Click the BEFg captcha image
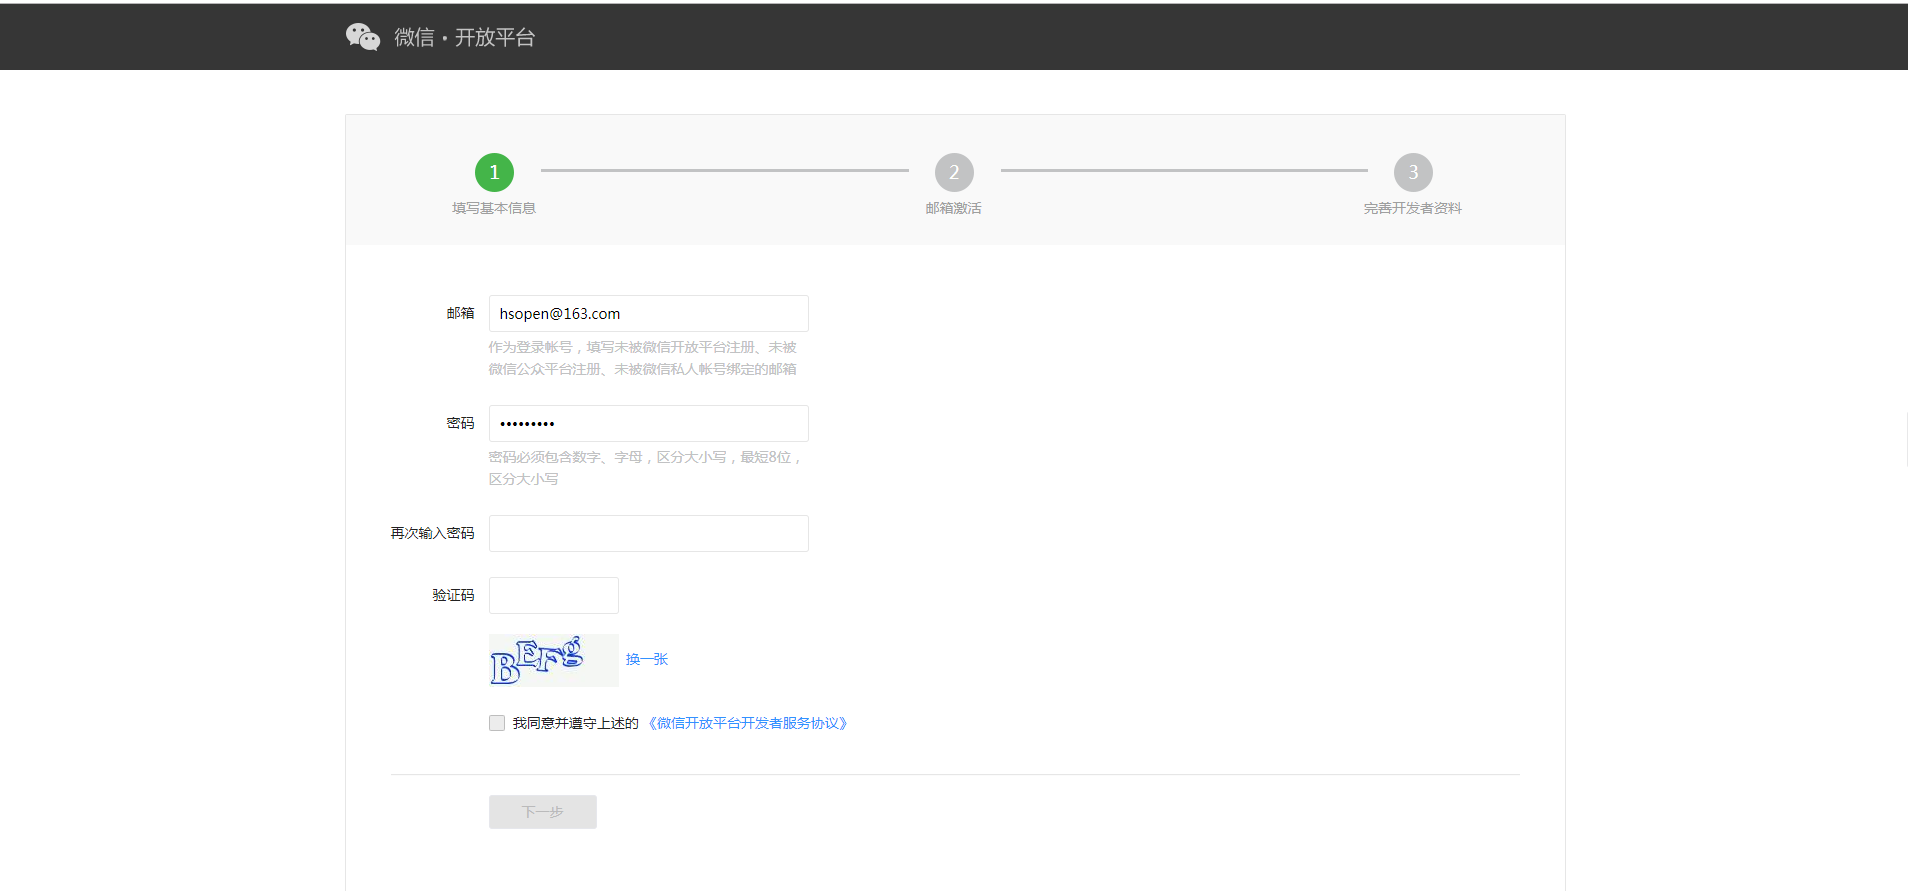The height and width of the screenshot is (891, 1908). (x=553, y=660)
